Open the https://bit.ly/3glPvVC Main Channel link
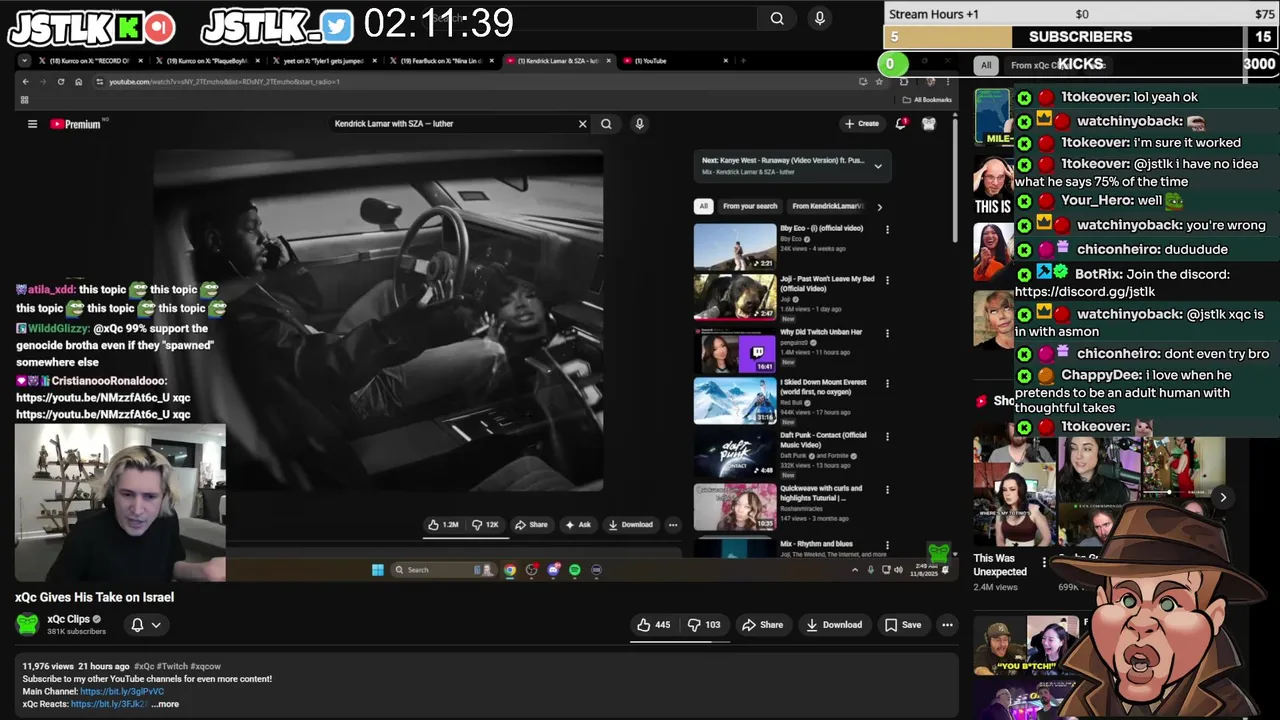The image size is (1280, 720). tap(122, 691)
